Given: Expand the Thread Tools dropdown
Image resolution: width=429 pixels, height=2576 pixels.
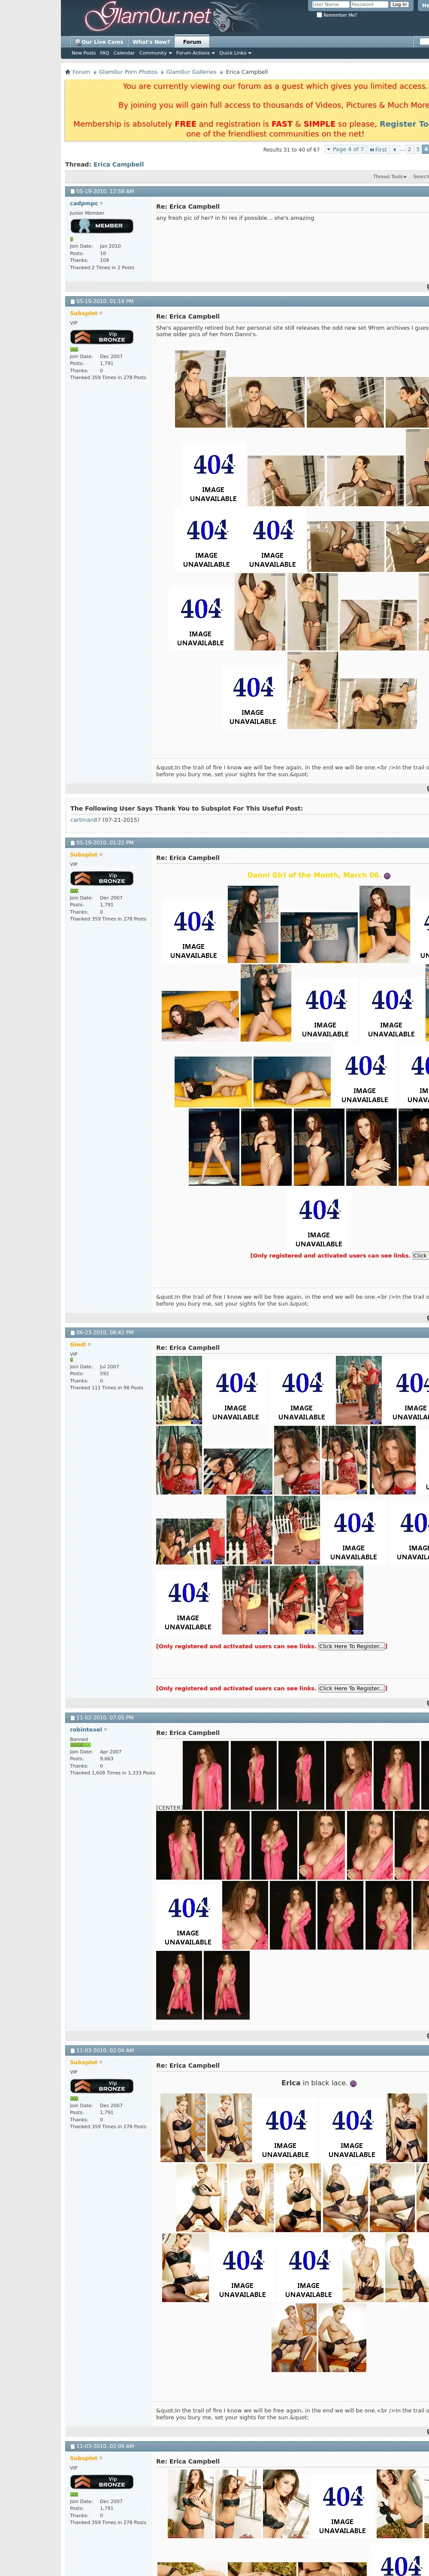Looking at the screenshot, I should tap(390, 176).
